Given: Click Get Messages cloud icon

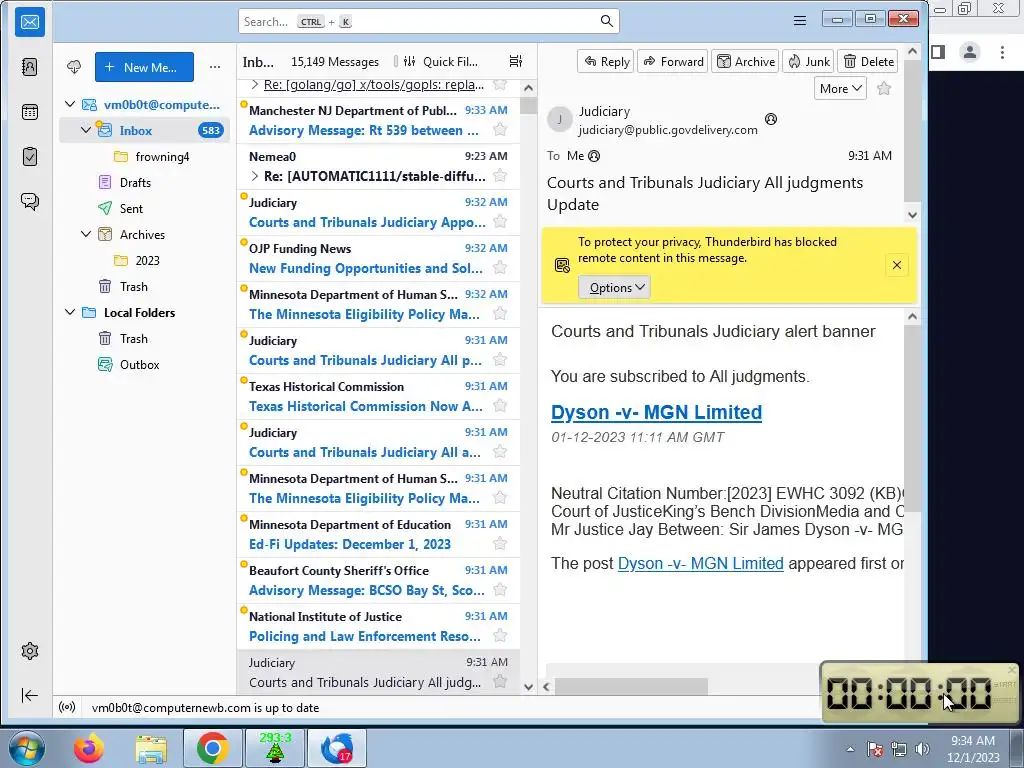Looking at the screenshot, I should click(74, 67).
